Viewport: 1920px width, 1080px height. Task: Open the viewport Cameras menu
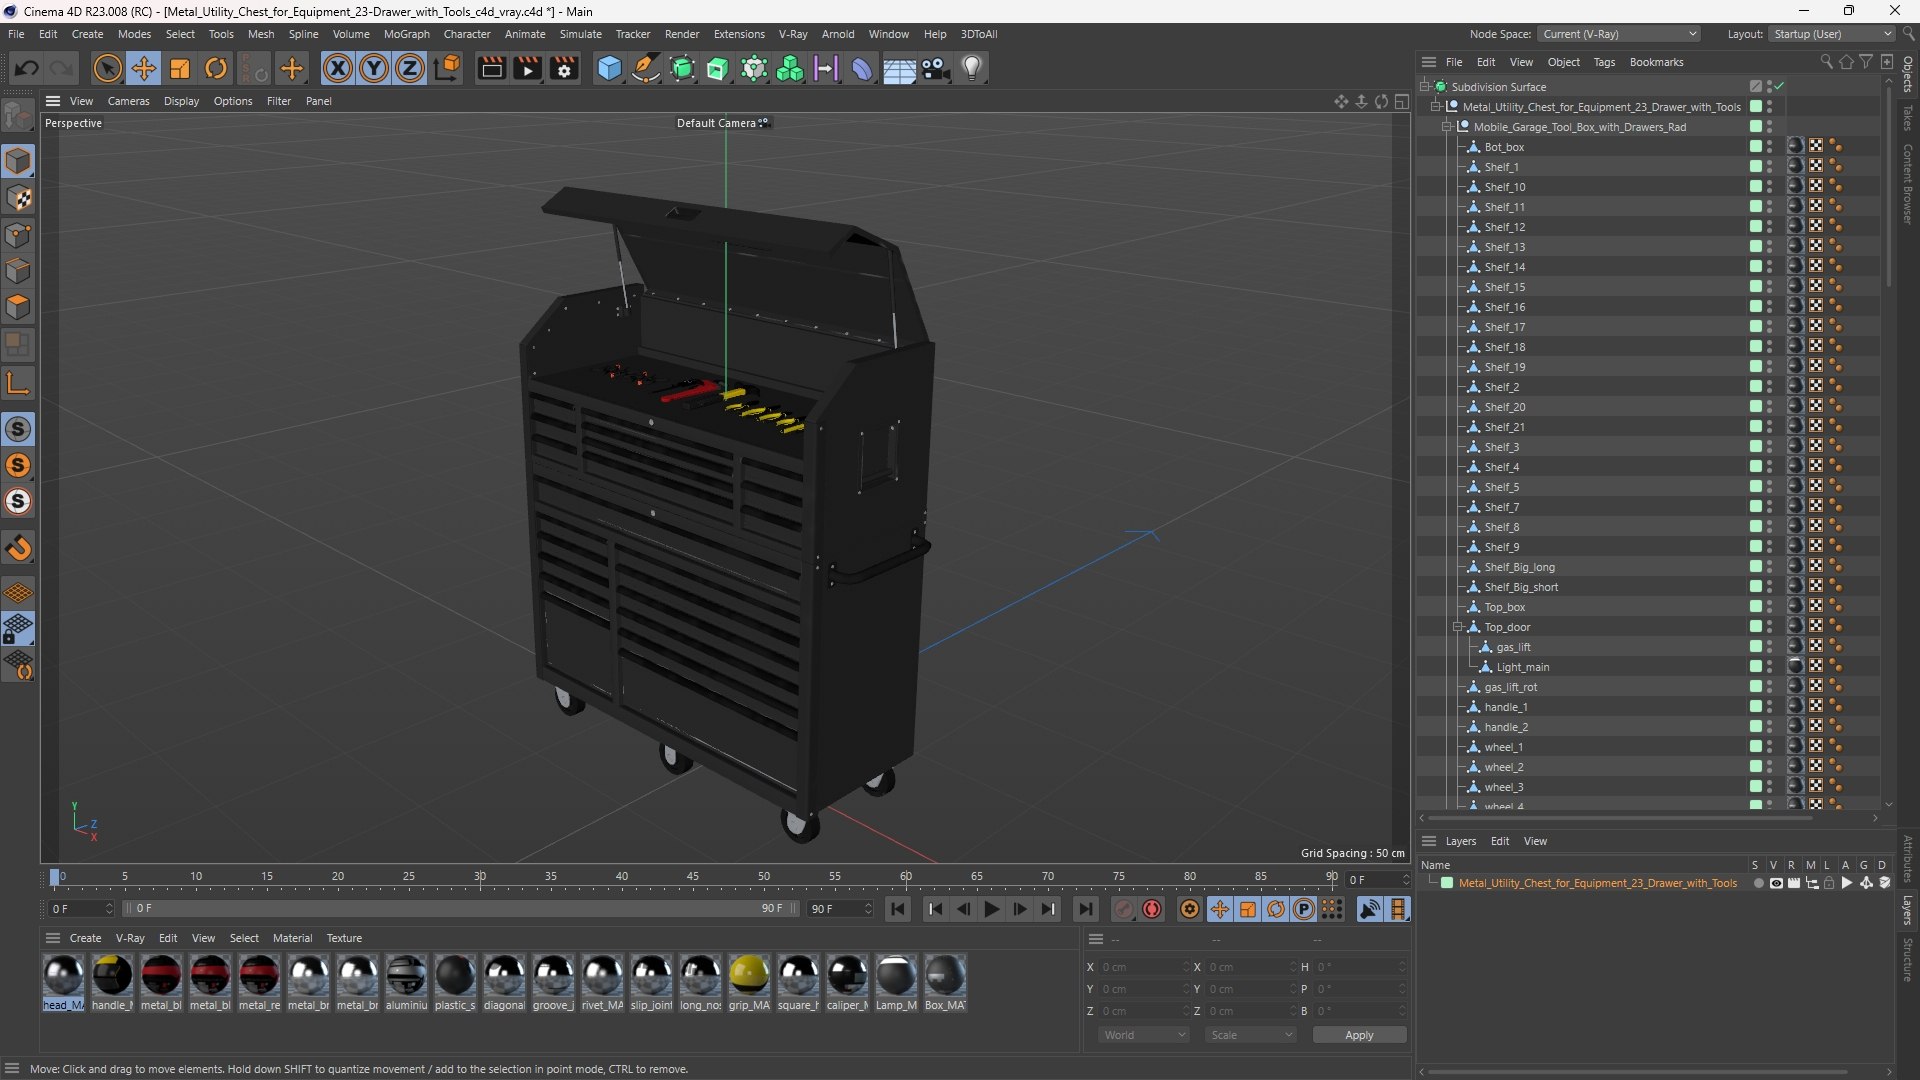tap(128, 101)
